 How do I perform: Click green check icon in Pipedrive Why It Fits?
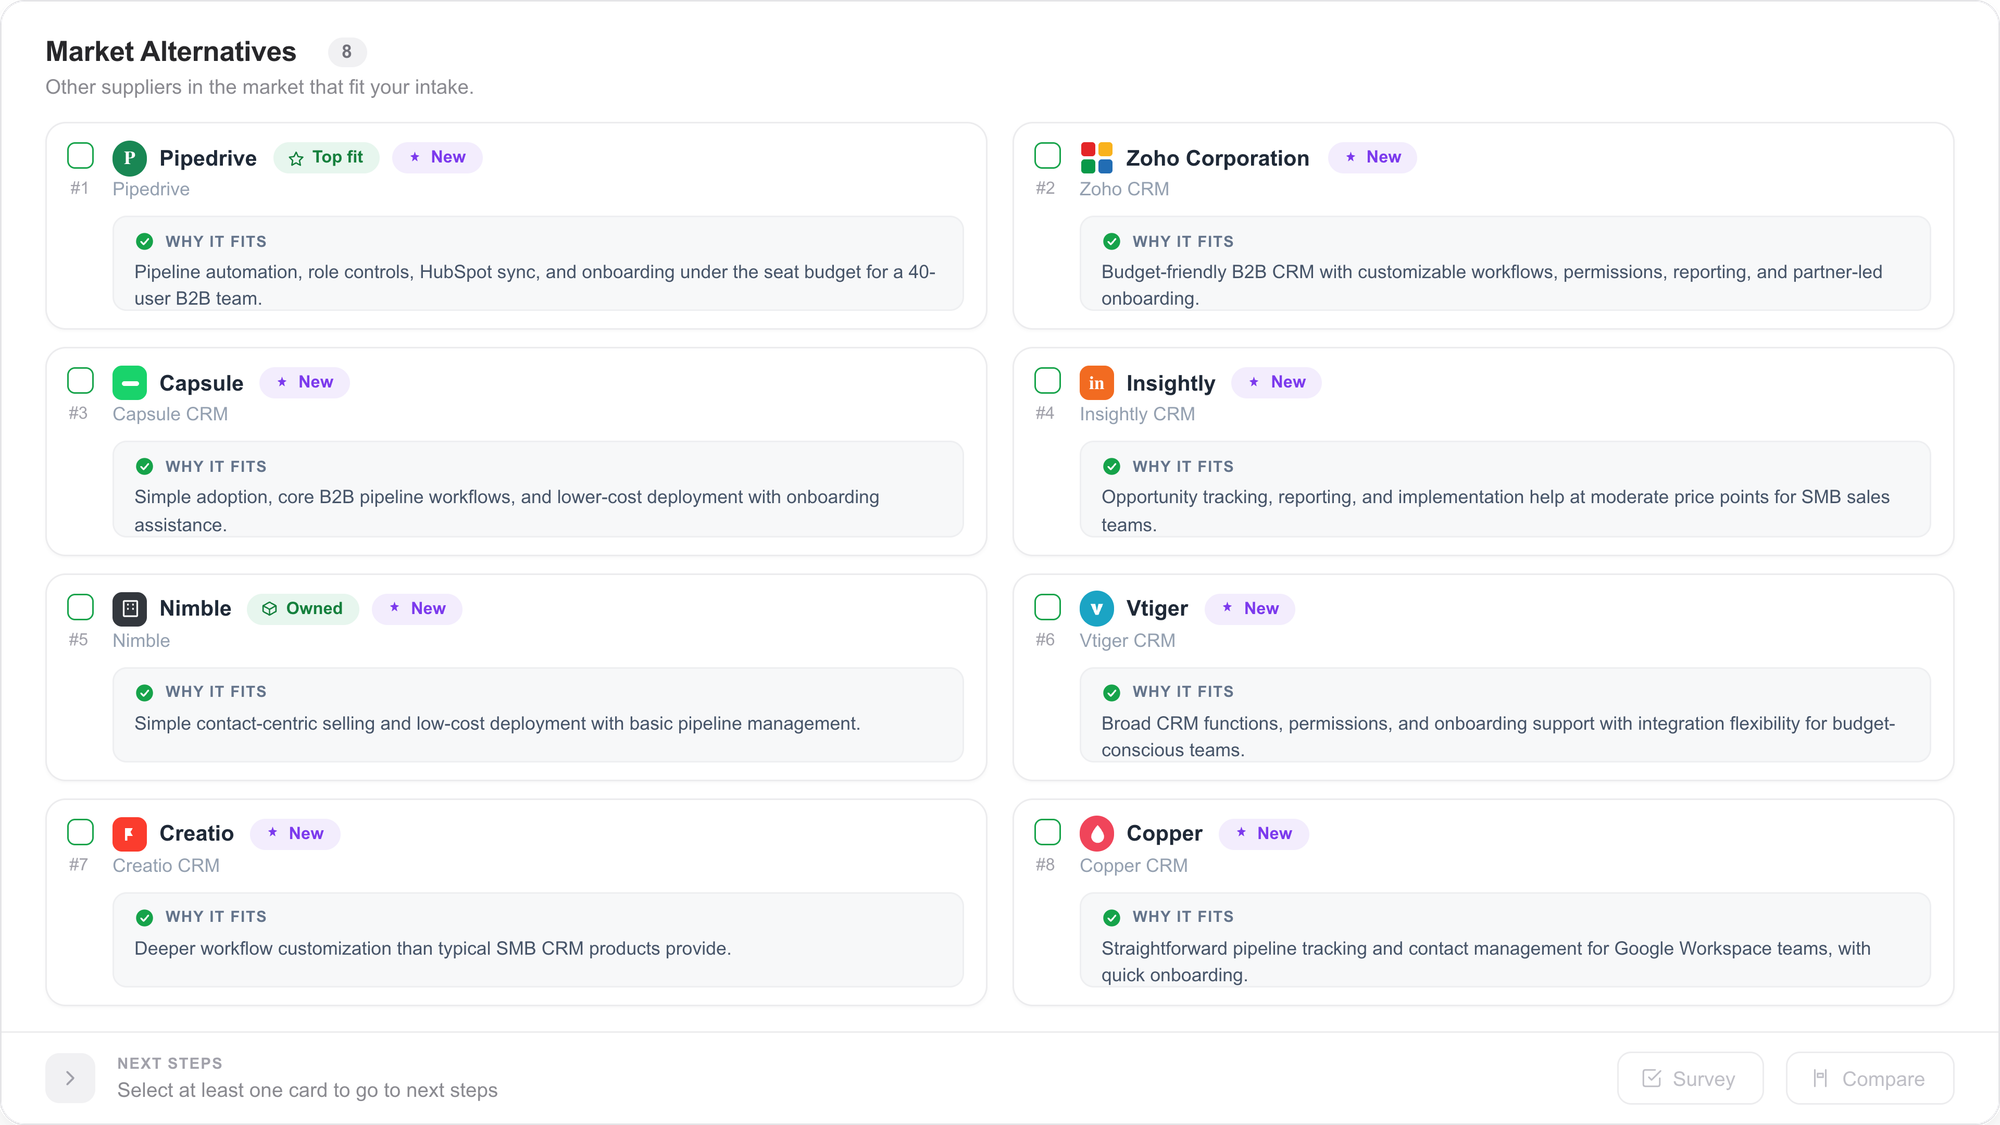click(145, 242)
